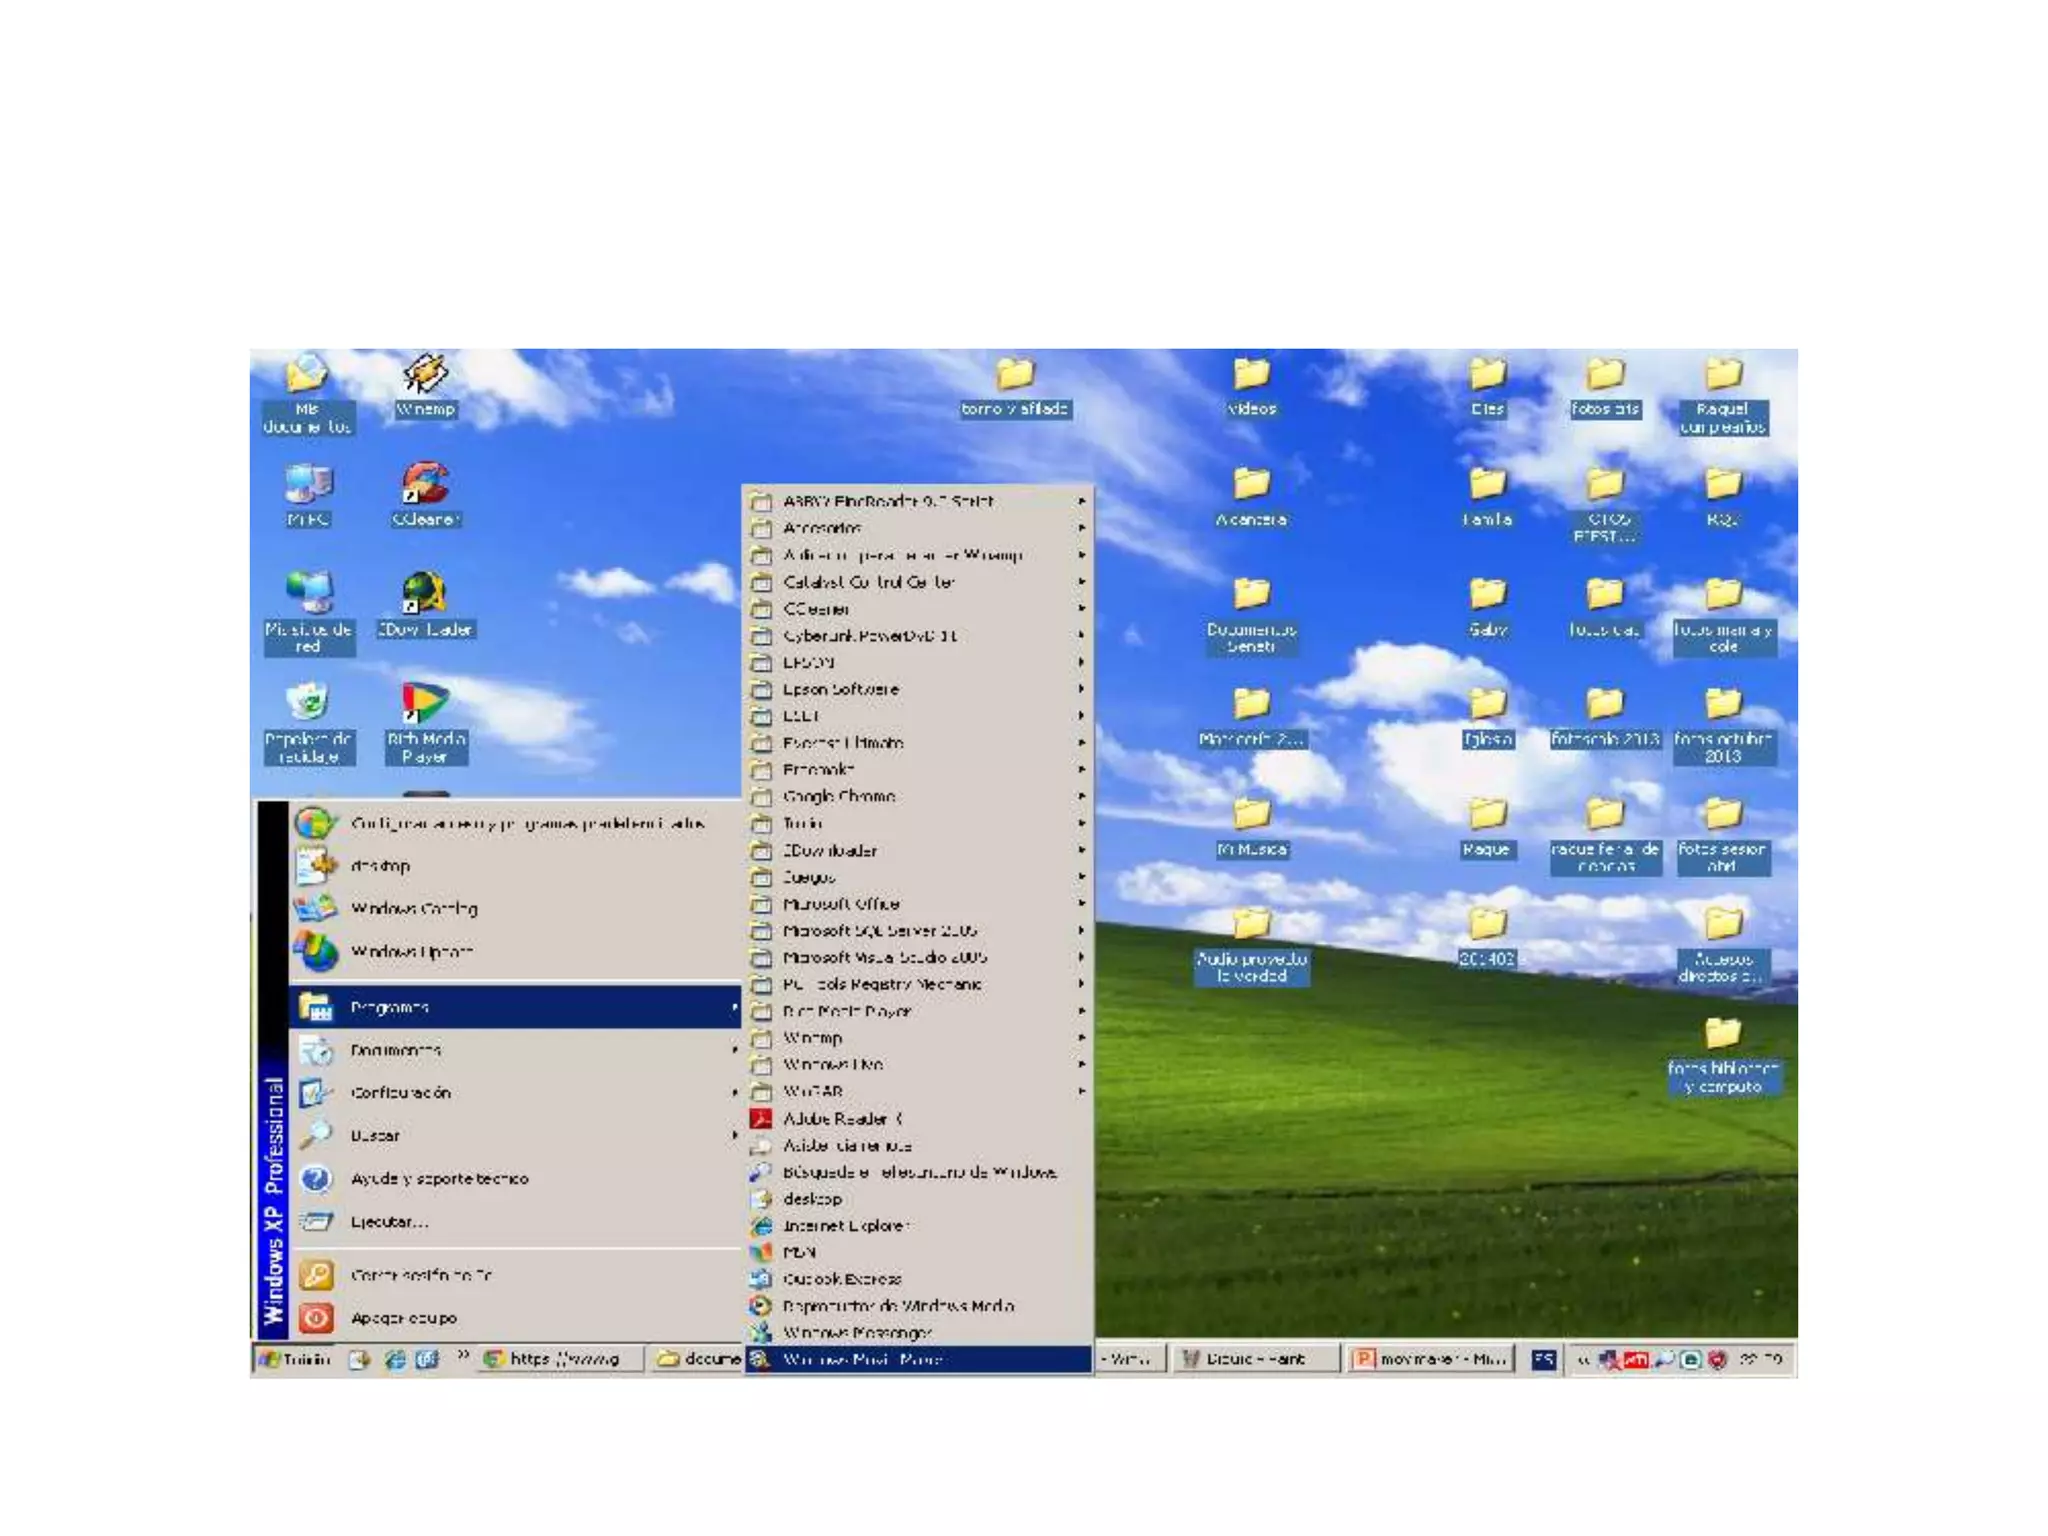Expand the Documentos submenu

click(x=396, y=1050)
